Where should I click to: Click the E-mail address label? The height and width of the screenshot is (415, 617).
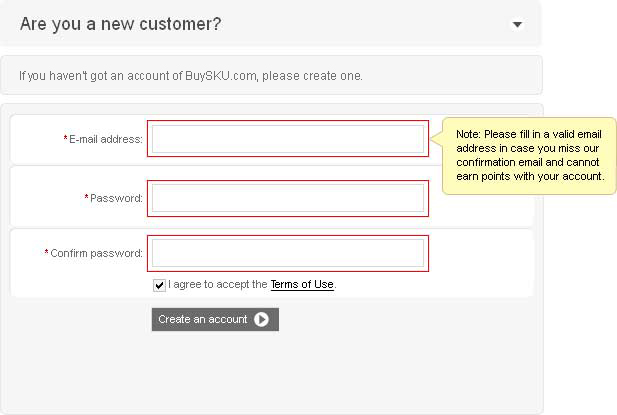105,139
